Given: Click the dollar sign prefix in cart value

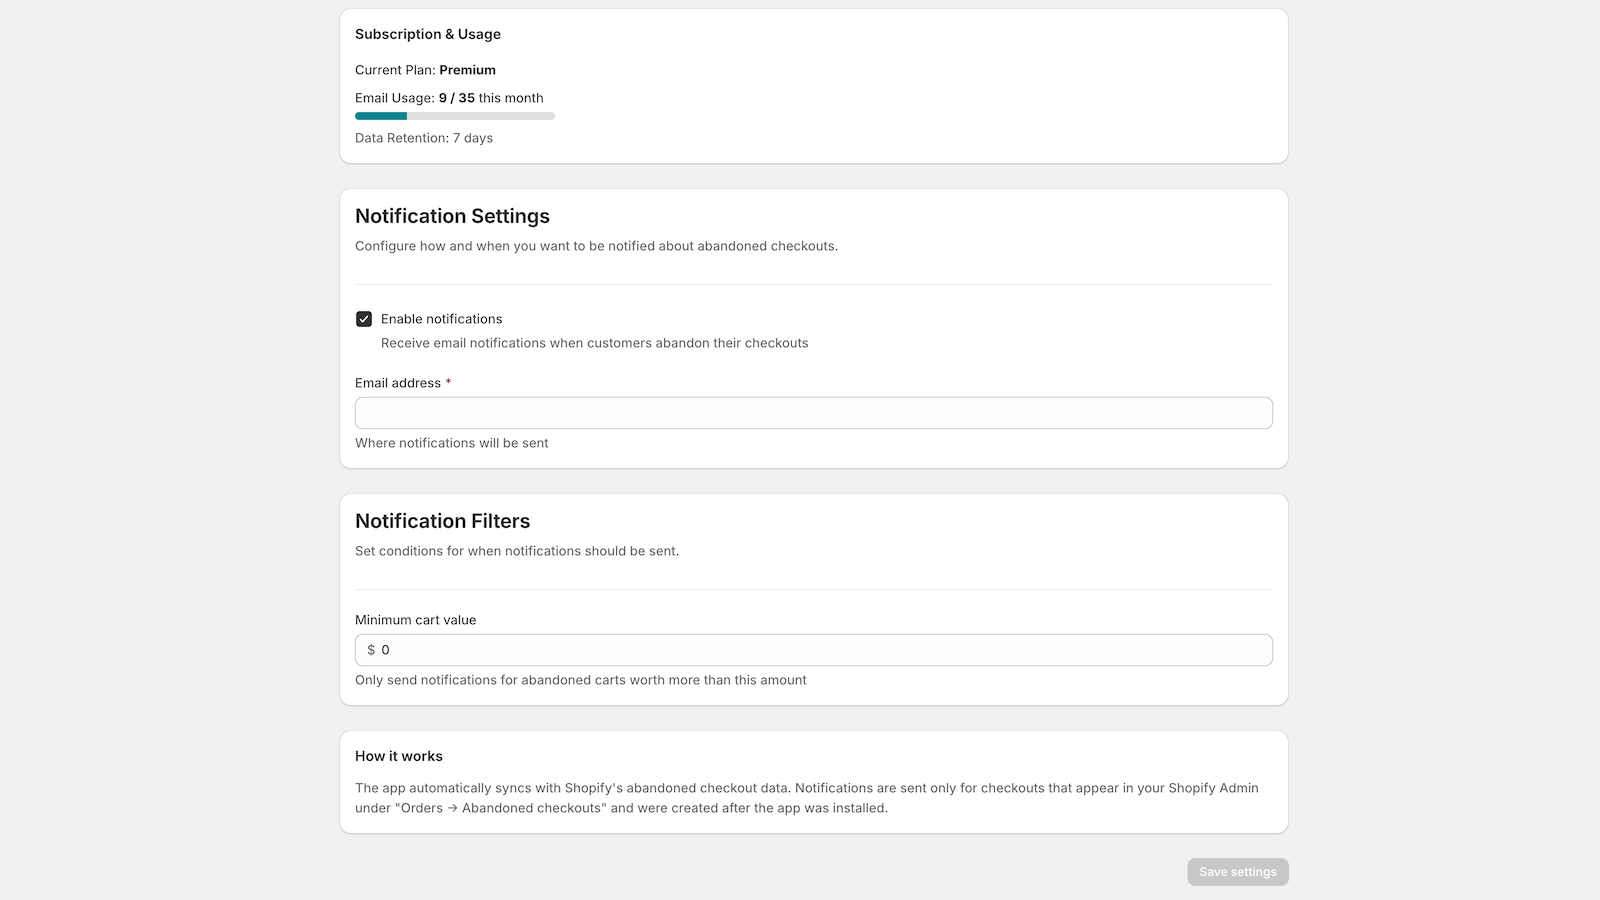Looking at the screenshot, I should pyautogui.click(x=371, y=650).
